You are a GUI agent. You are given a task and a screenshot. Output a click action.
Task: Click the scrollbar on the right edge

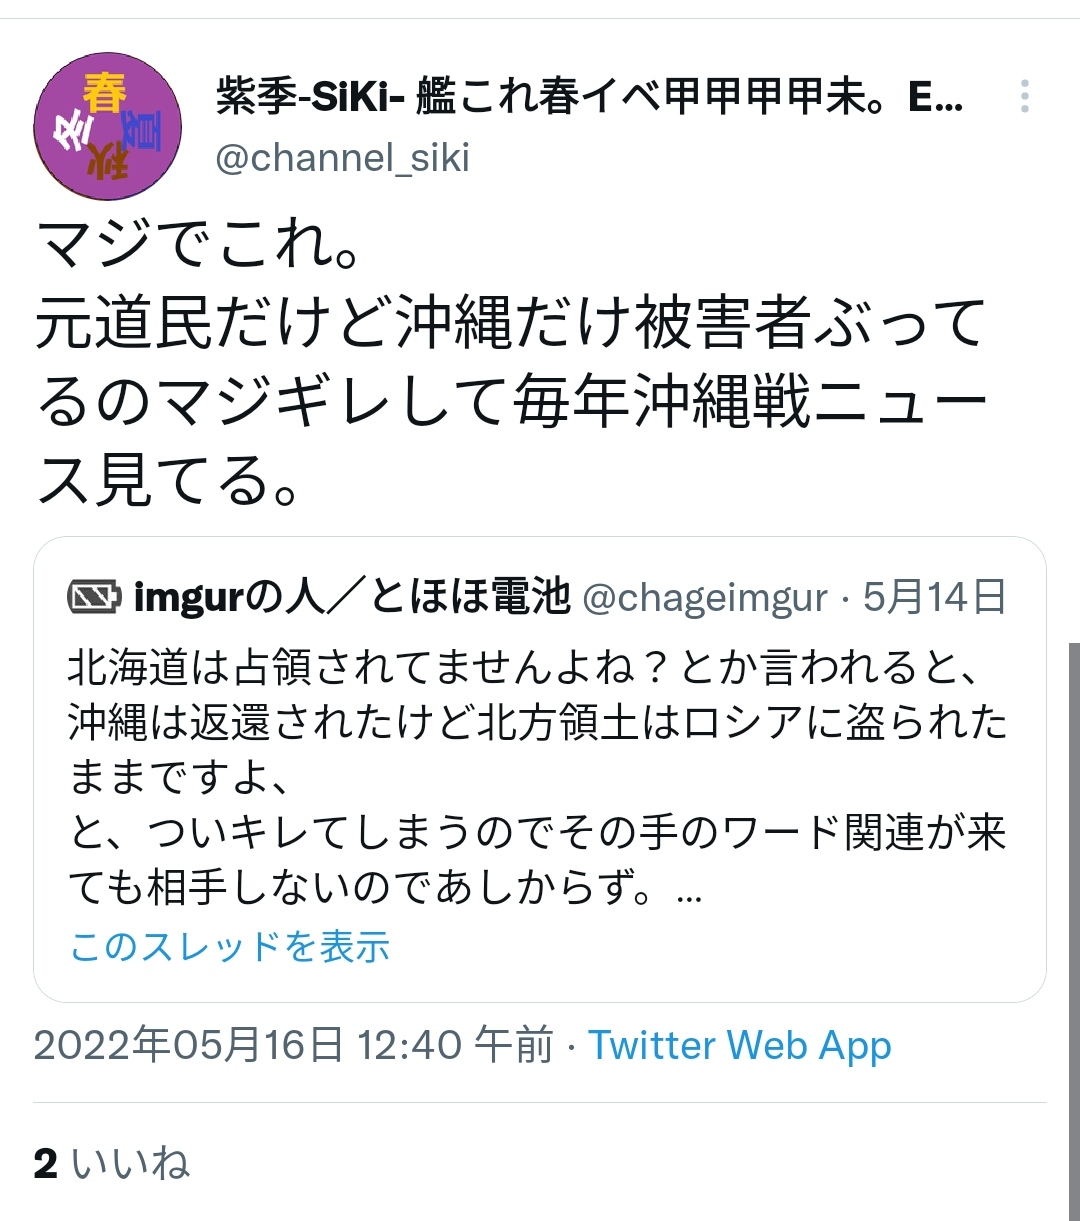point(1074,930)
